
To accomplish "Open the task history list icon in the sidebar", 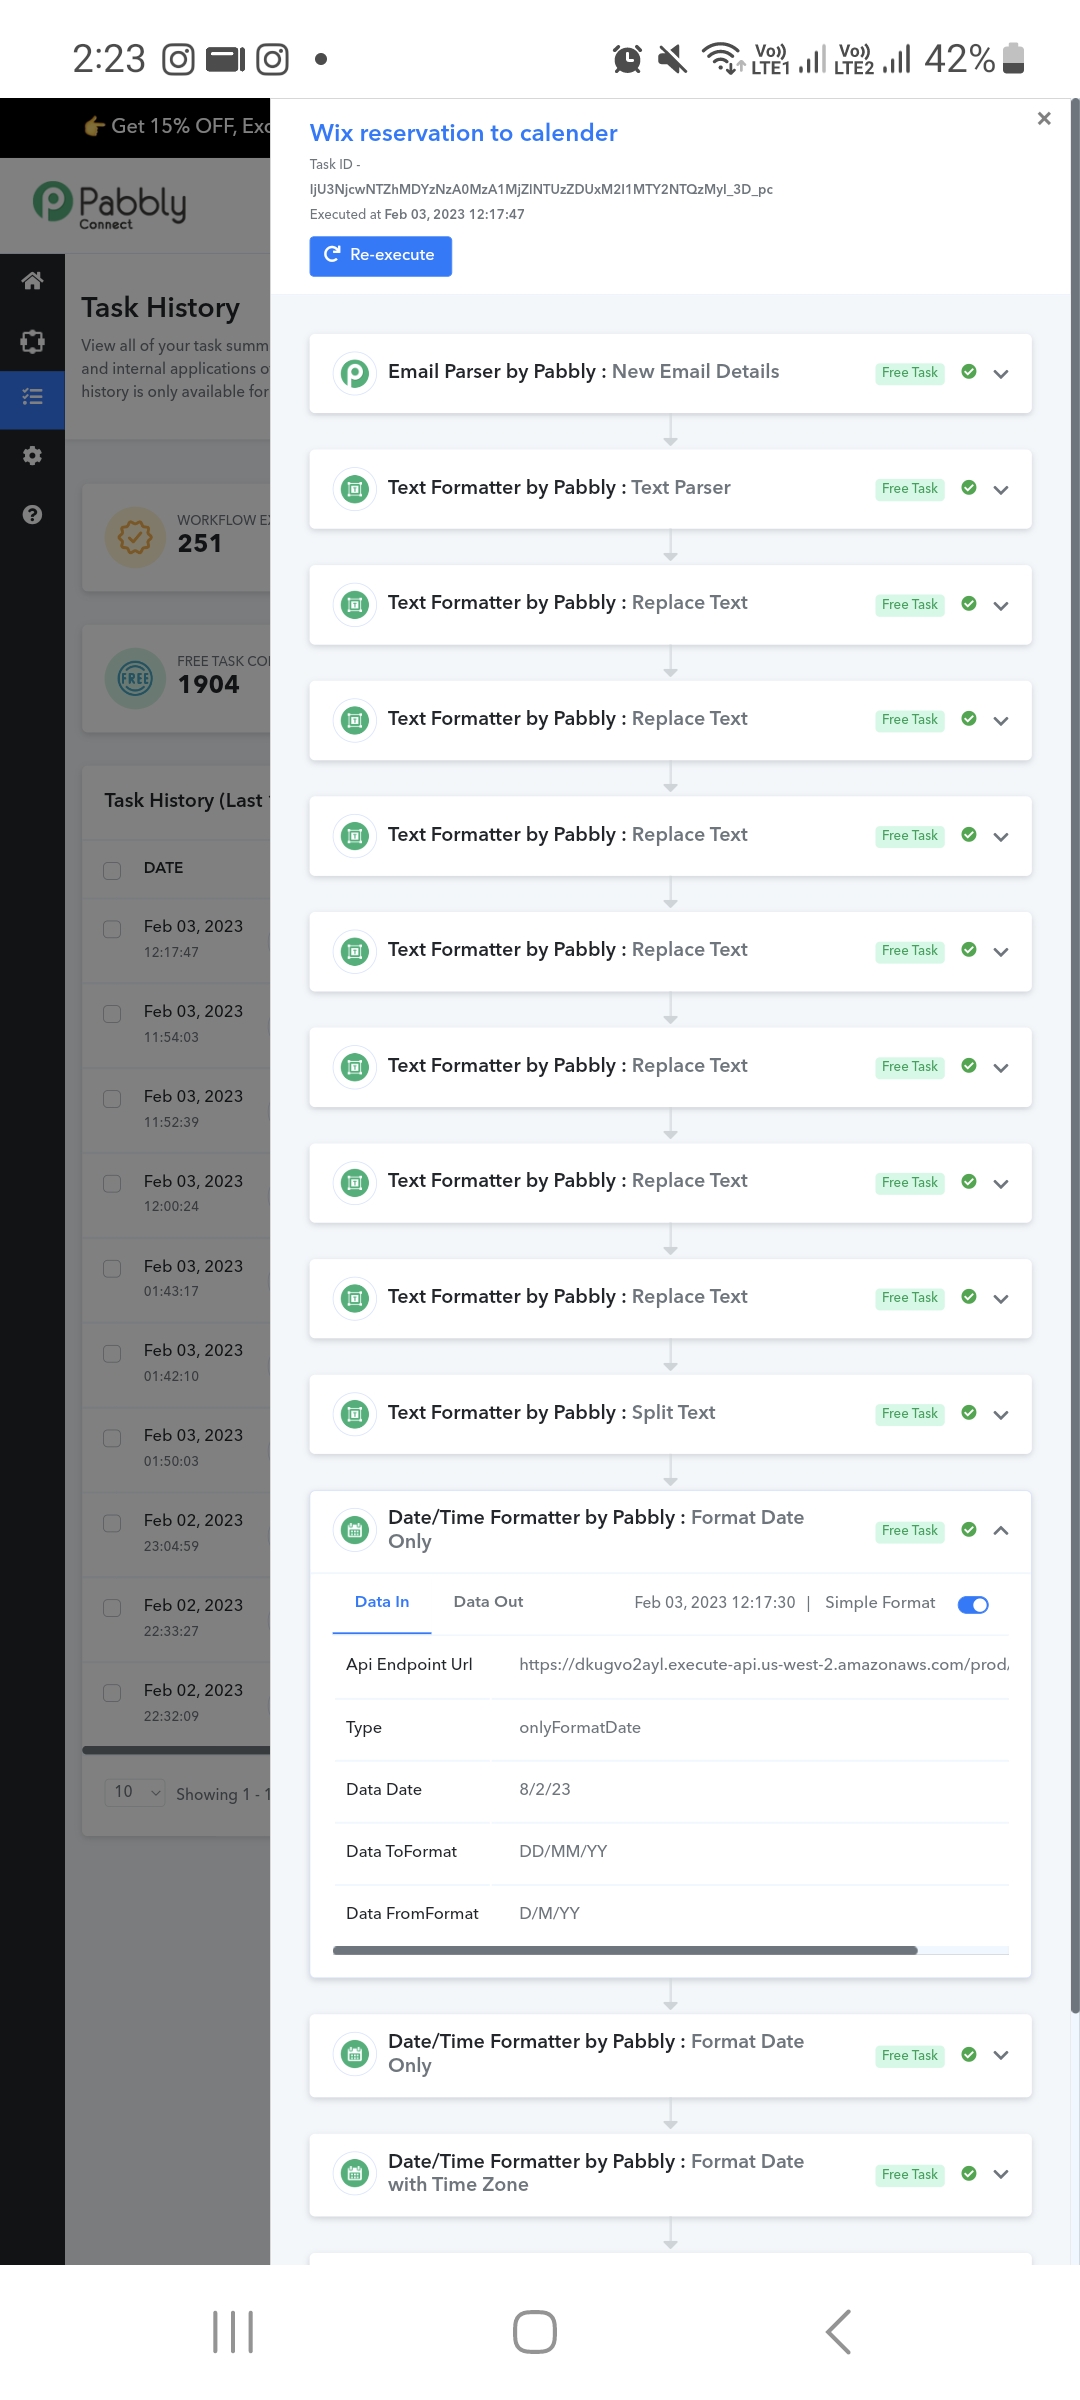I will pos(32,397).
